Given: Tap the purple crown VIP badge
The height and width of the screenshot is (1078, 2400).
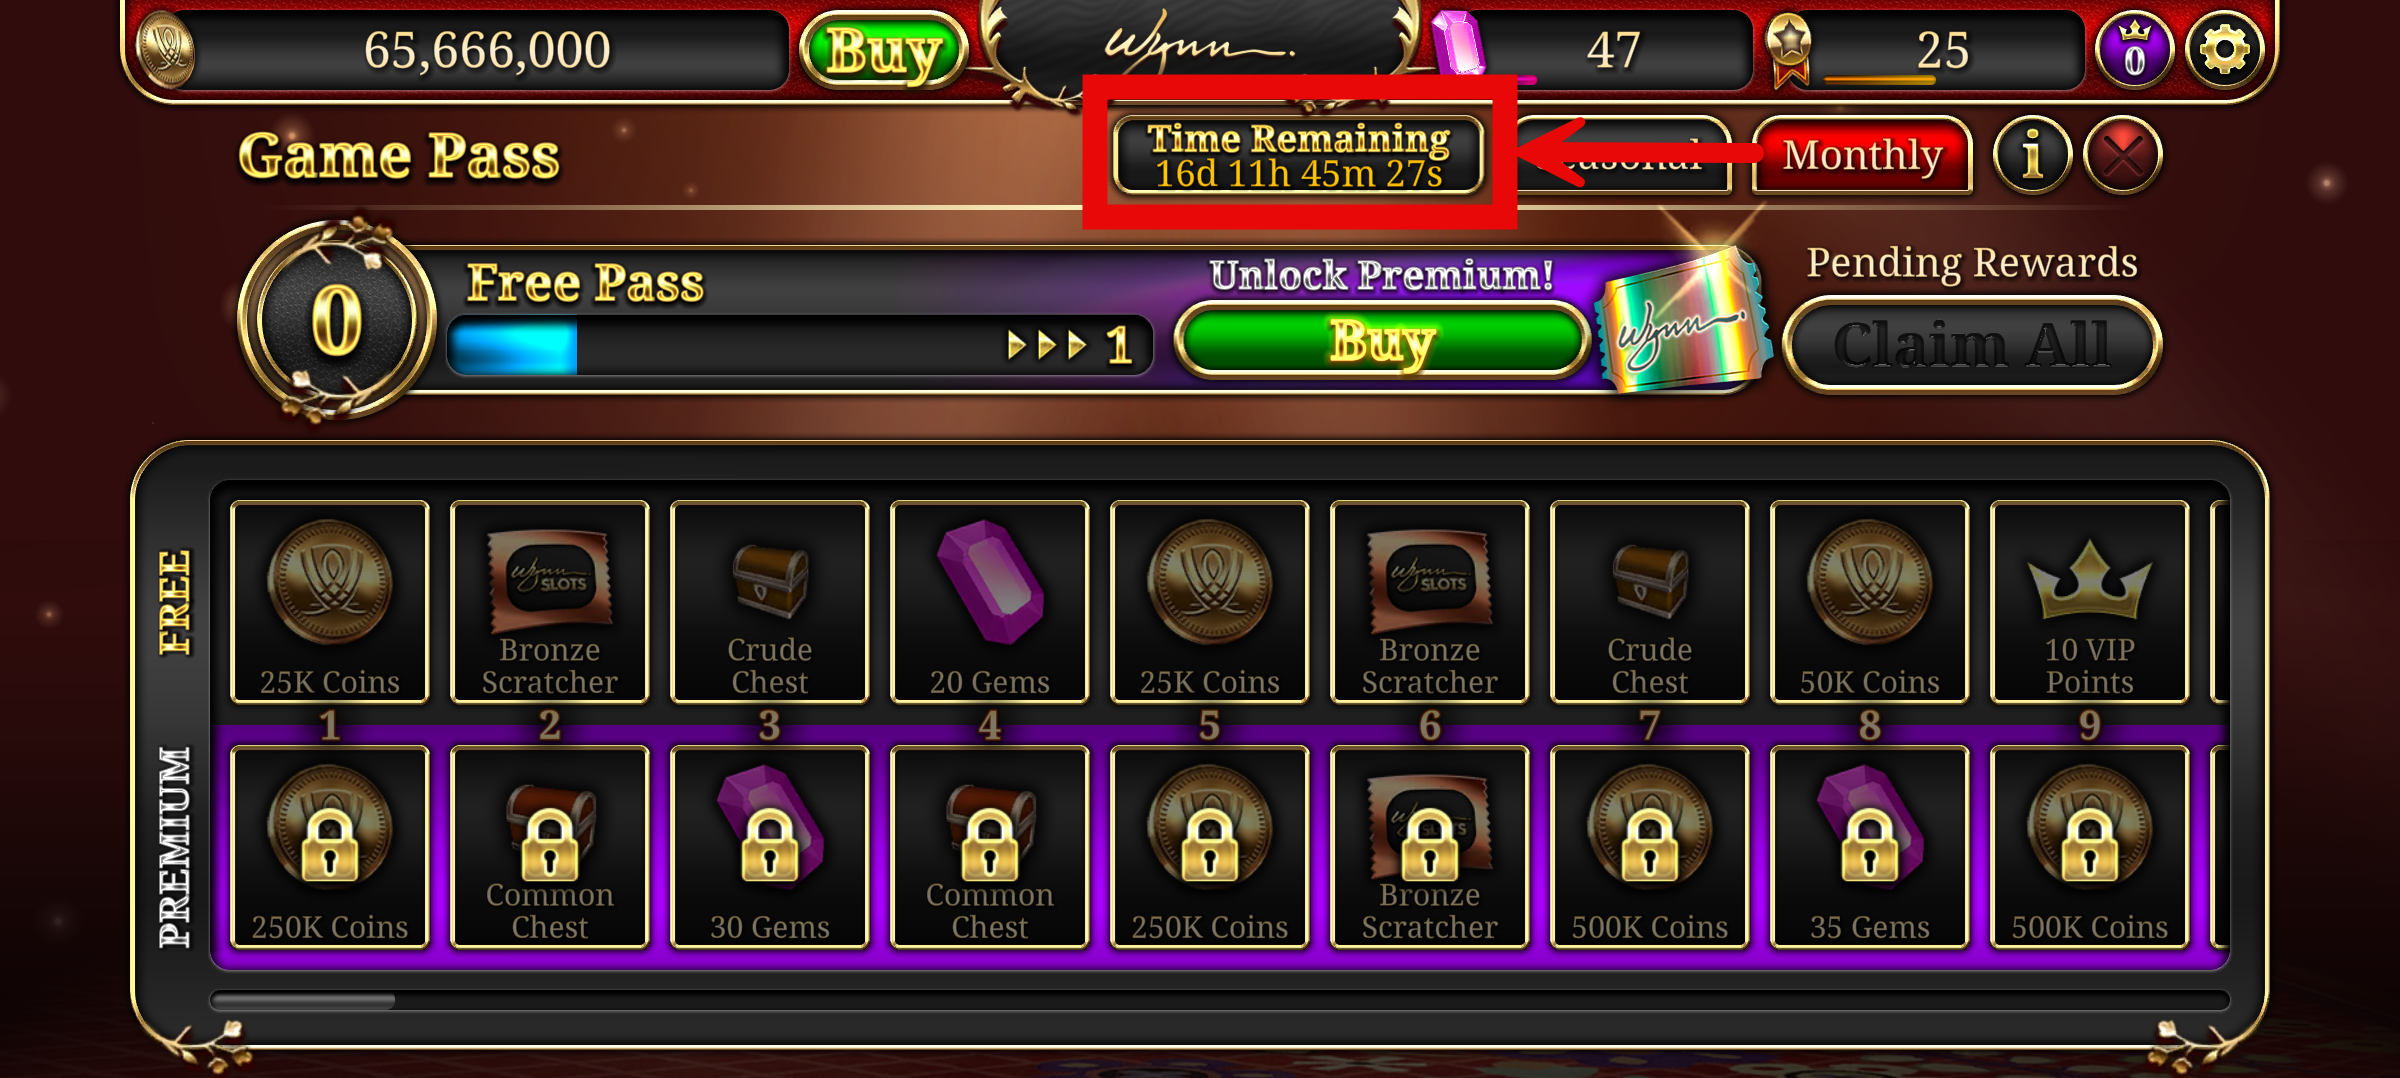Looking at the screenshot, I should click(x=2134, y=50).
